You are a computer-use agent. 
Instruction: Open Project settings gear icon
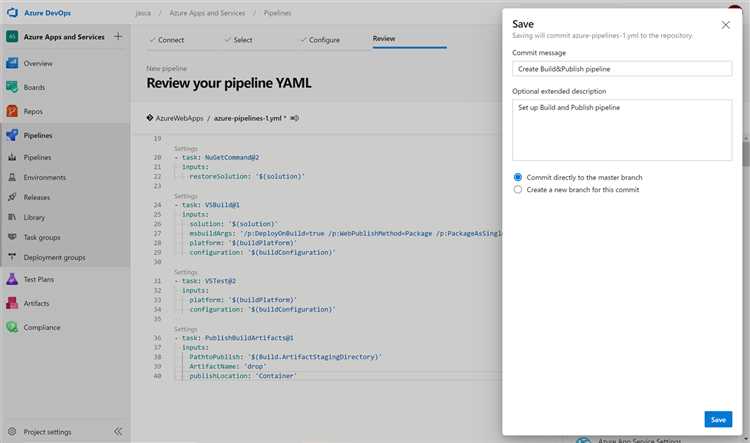[12, 432]
